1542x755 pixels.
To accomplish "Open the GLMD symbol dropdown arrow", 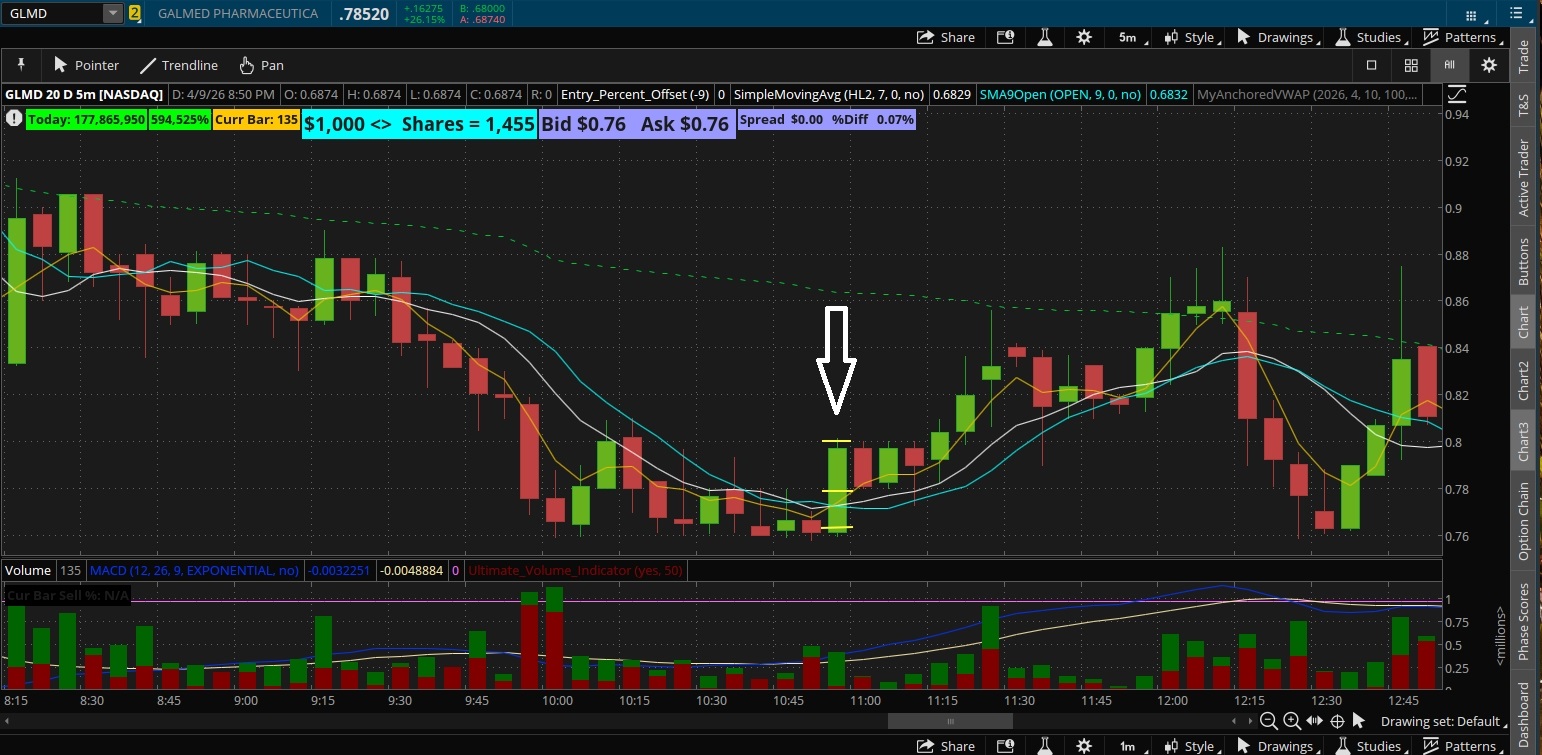I will 113,13.
